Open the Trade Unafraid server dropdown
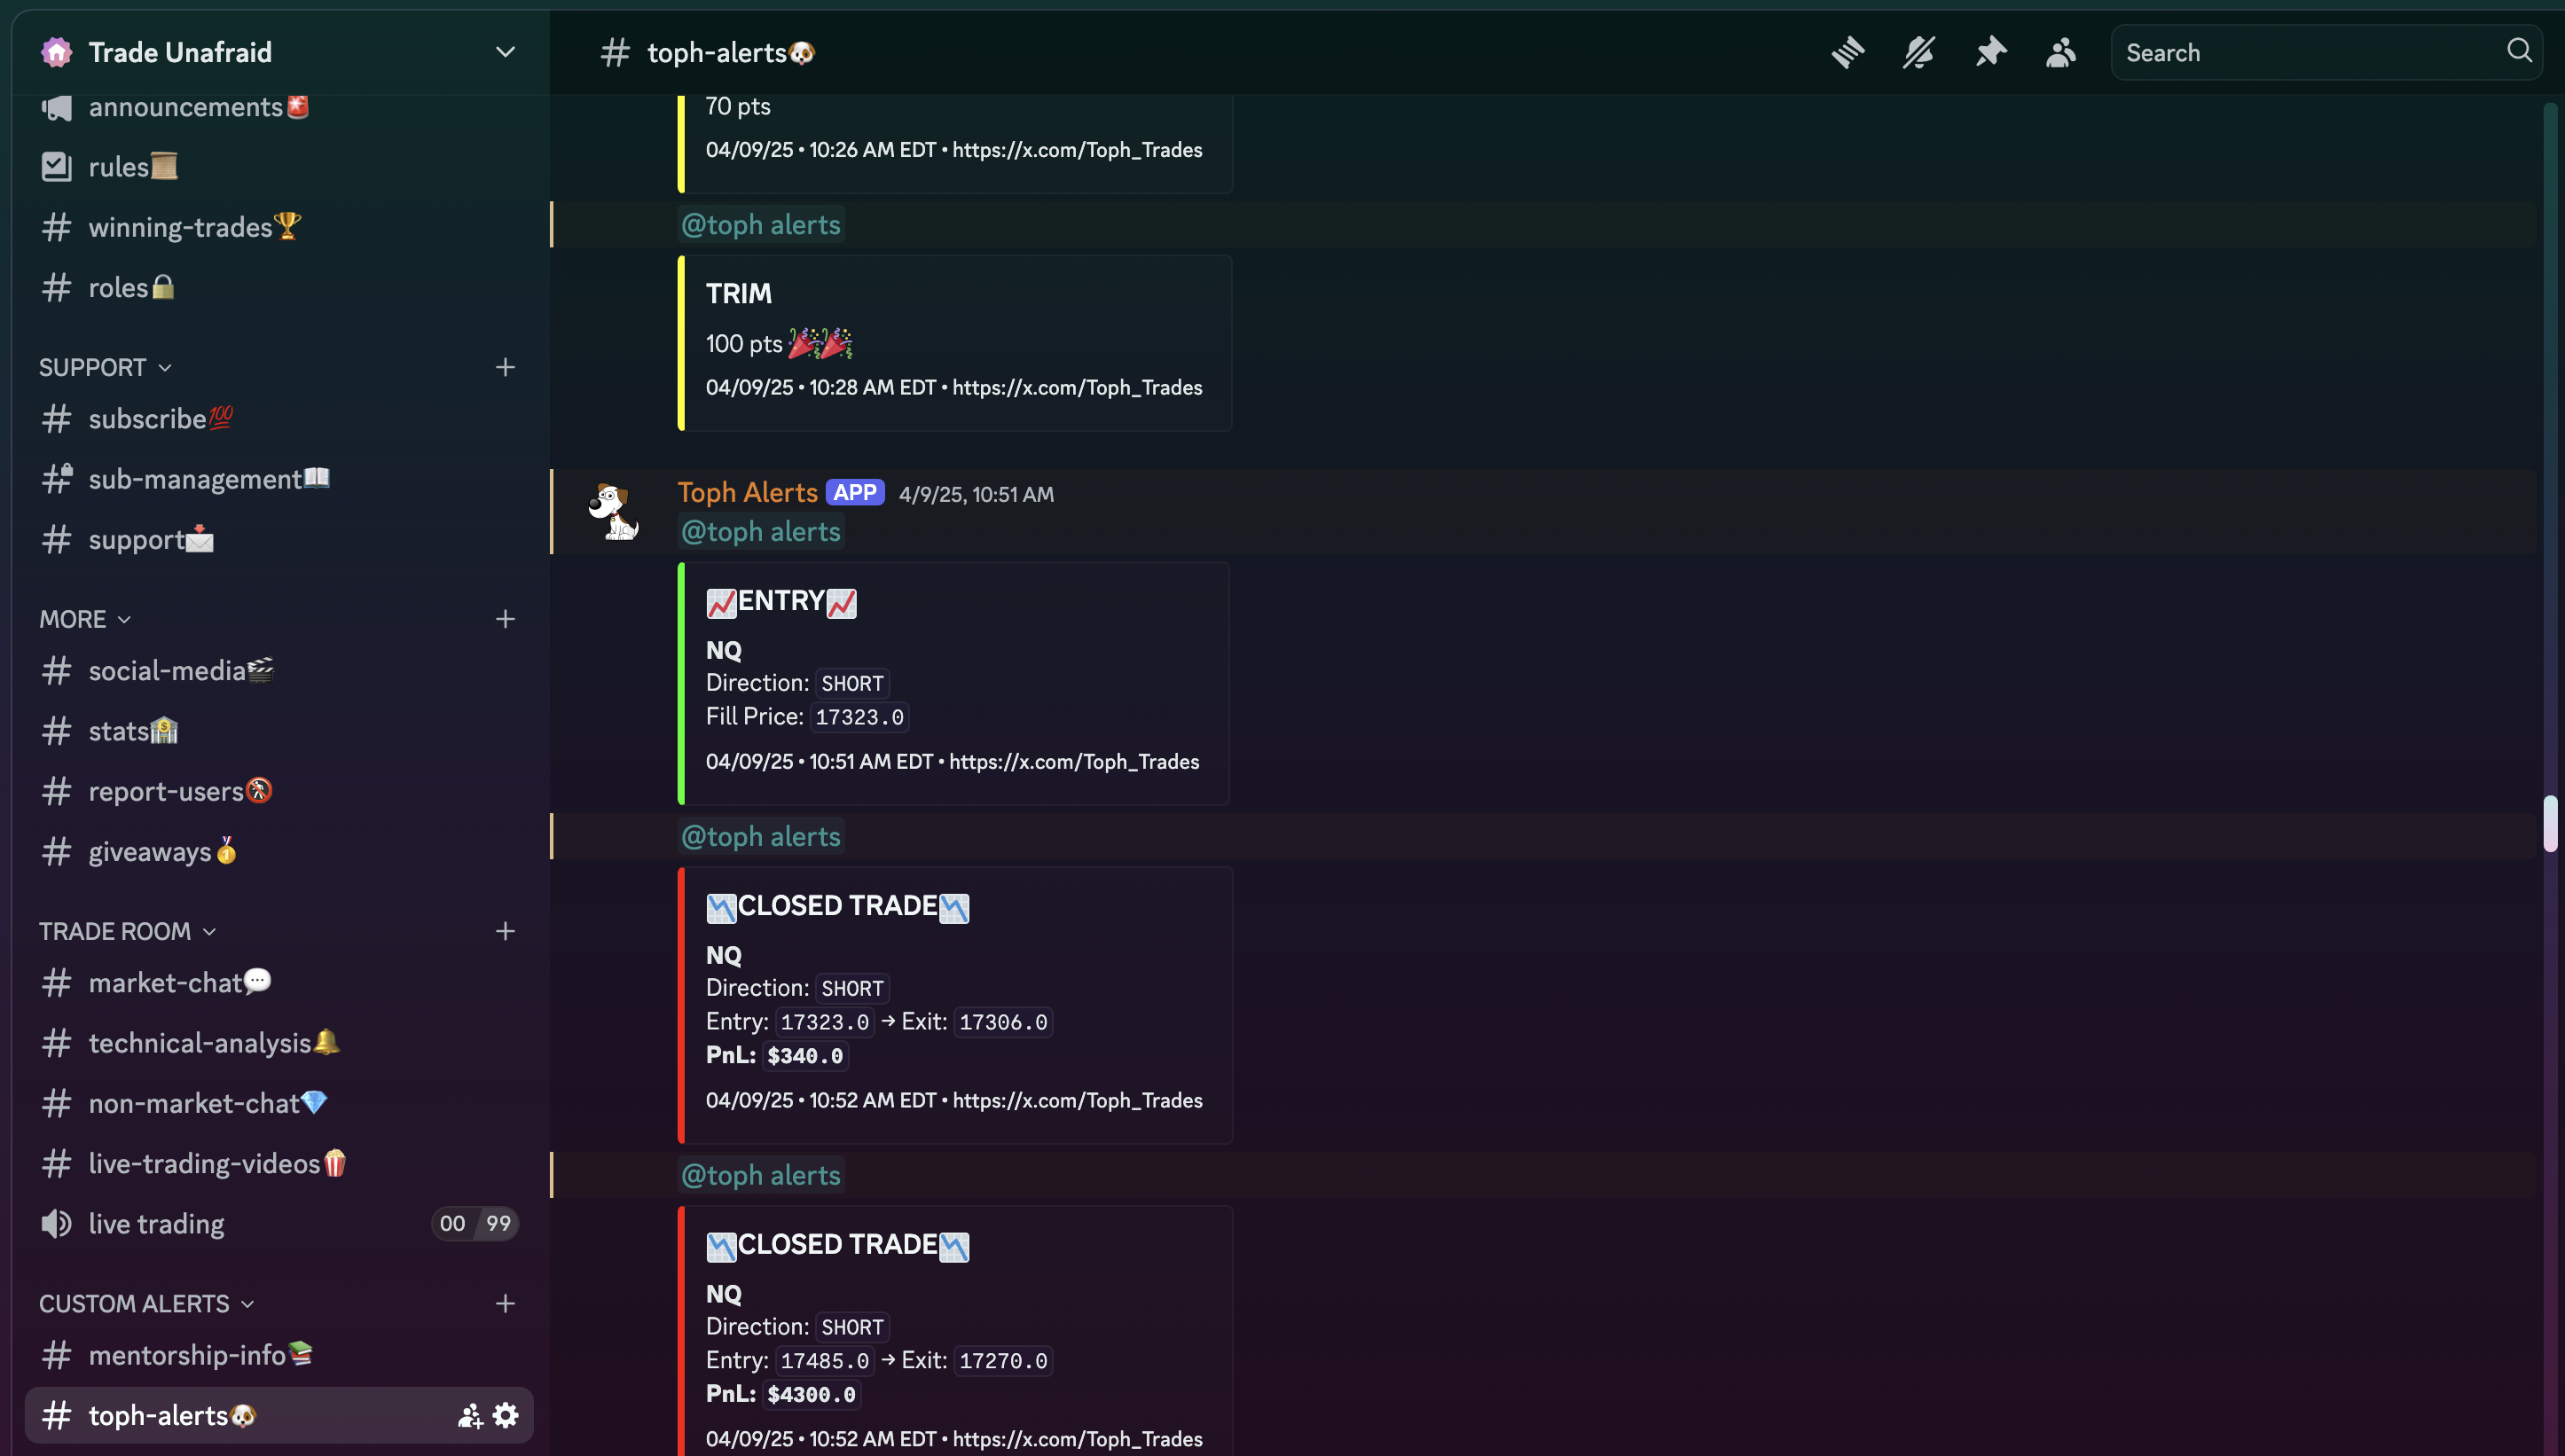Screen dimensions: 2565x1456 coord(505,51)
